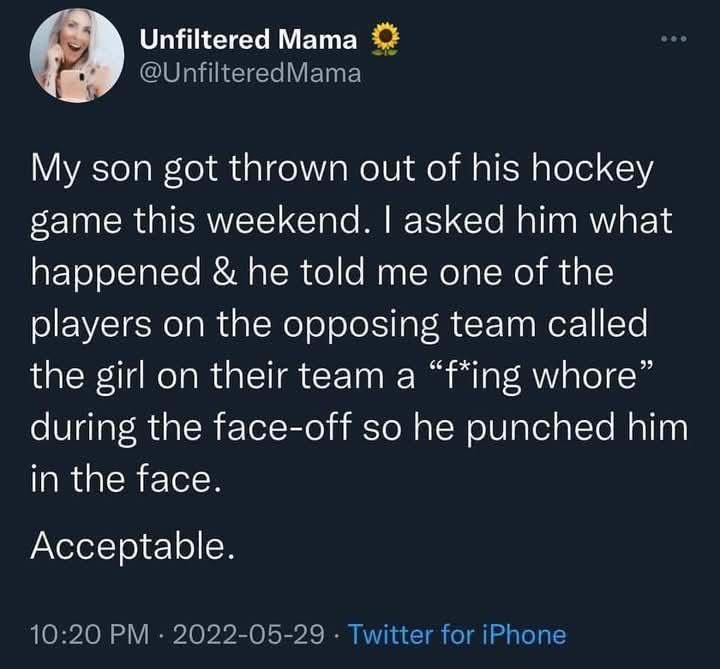Image resolution: width=720 pixels, height=669 pixels.
Task: Click the sunflower emoji beside the name
Action: coord(385,40)
